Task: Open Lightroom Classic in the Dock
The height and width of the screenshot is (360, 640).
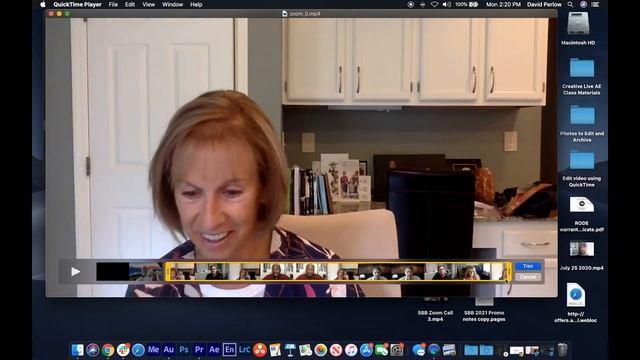Action: [244, 350]
